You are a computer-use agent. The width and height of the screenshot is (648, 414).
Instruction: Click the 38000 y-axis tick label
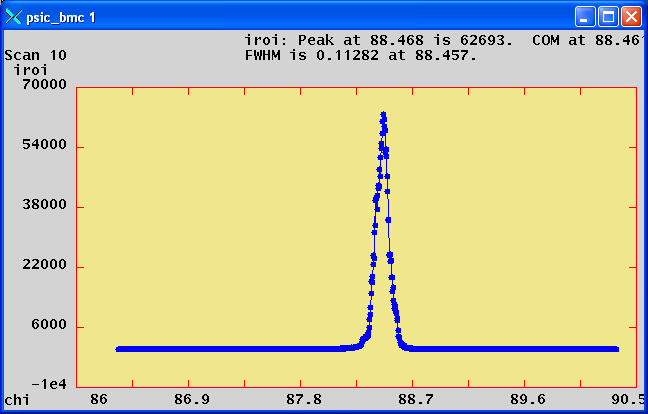click(46, 206)
